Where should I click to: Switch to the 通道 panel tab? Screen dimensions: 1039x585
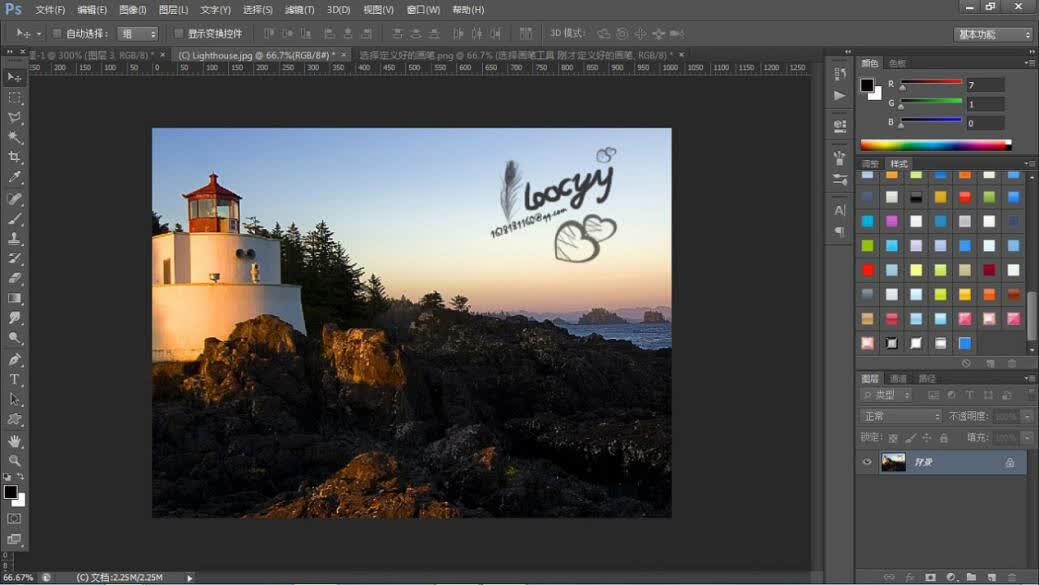tap(899, 378)
